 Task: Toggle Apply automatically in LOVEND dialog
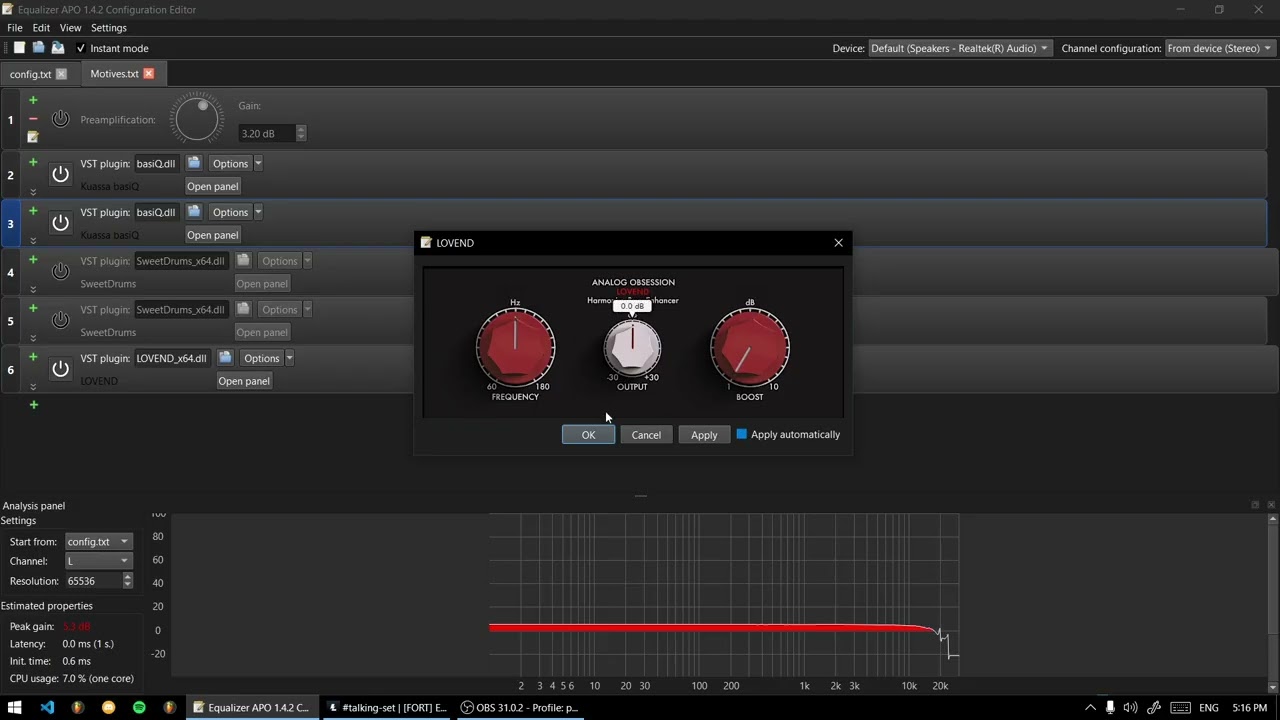pyautogui.click(x=742, y=434)
